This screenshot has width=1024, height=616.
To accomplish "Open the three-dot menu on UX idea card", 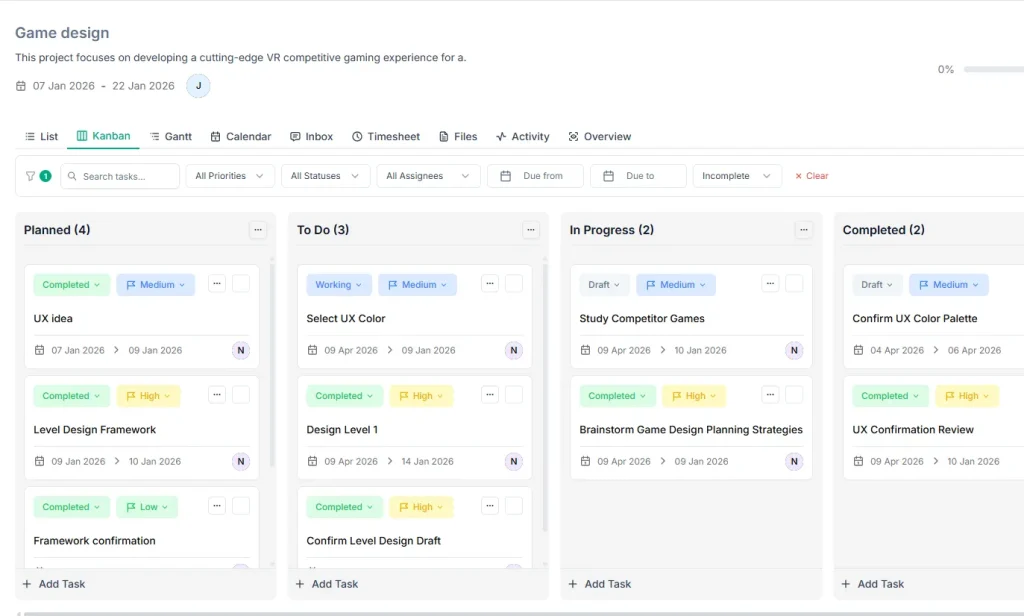I will point(217,284).
